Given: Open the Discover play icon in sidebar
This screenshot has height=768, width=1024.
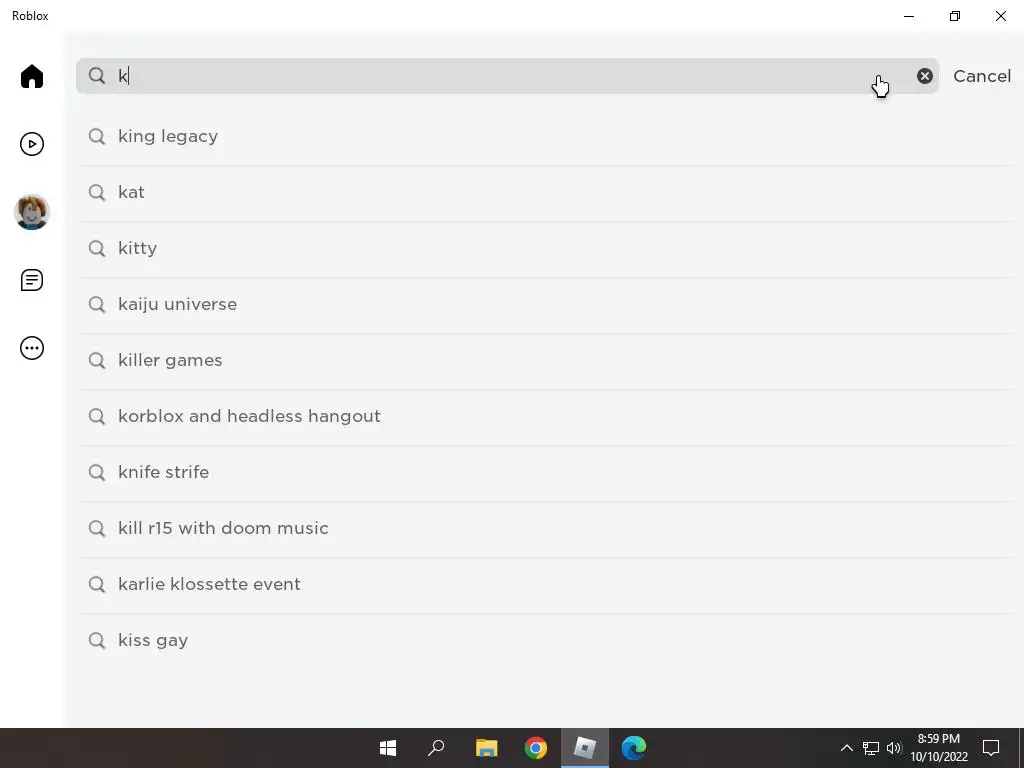Looking at the screenshot, I should click(31, 144).
